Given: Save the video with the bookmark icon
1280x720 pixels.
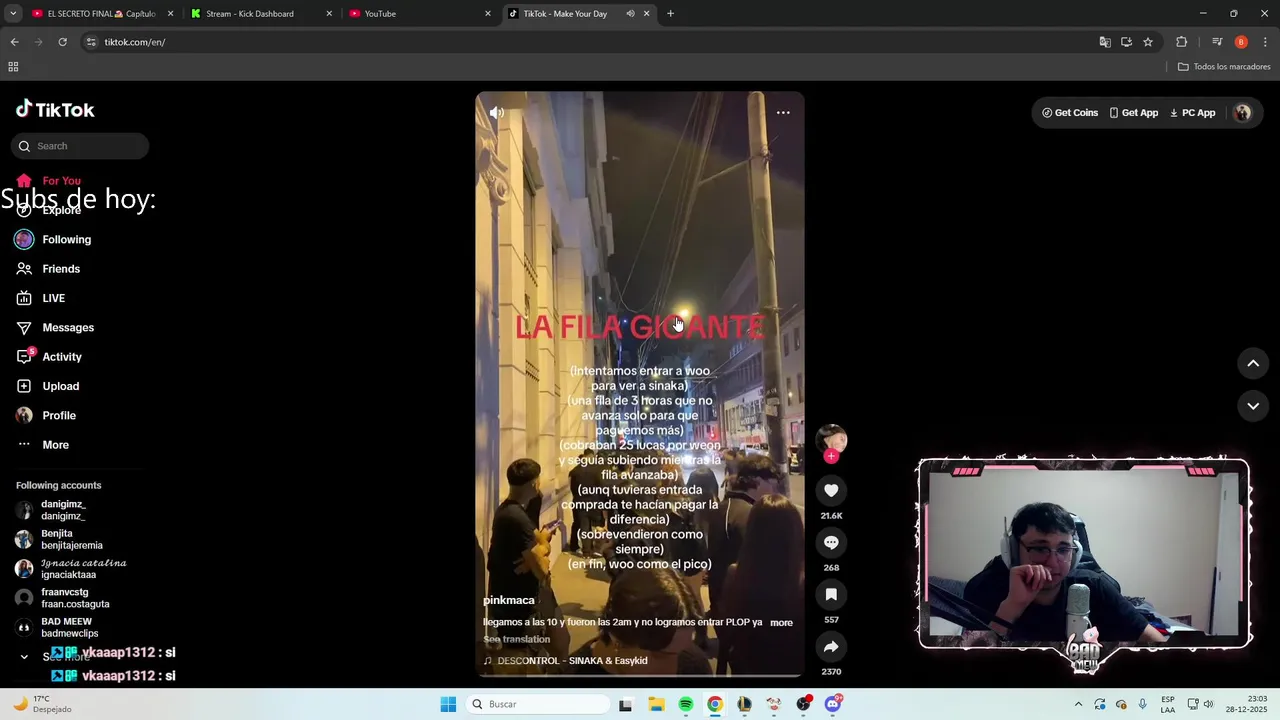Looking at the screenshot, I should (x=831, y=594).
